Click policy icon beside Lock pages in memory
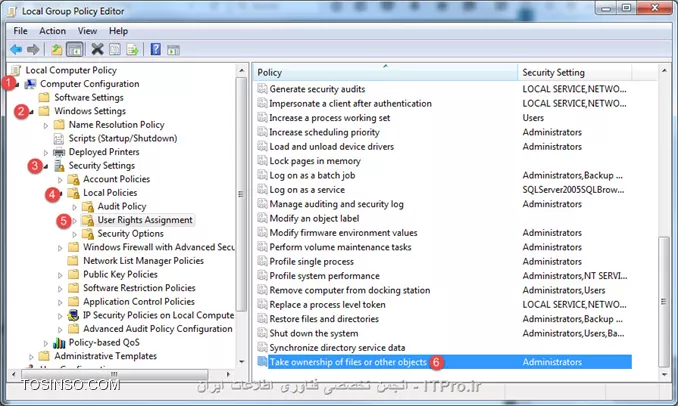Image resolution: width=678 pixels, height=406 pixels. pyautogui.click(x=262, y=161)
